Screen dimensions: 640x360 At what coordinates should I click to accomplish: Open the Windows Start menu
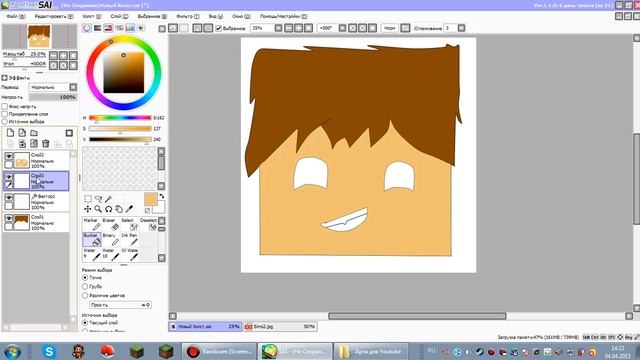[13, 351]
